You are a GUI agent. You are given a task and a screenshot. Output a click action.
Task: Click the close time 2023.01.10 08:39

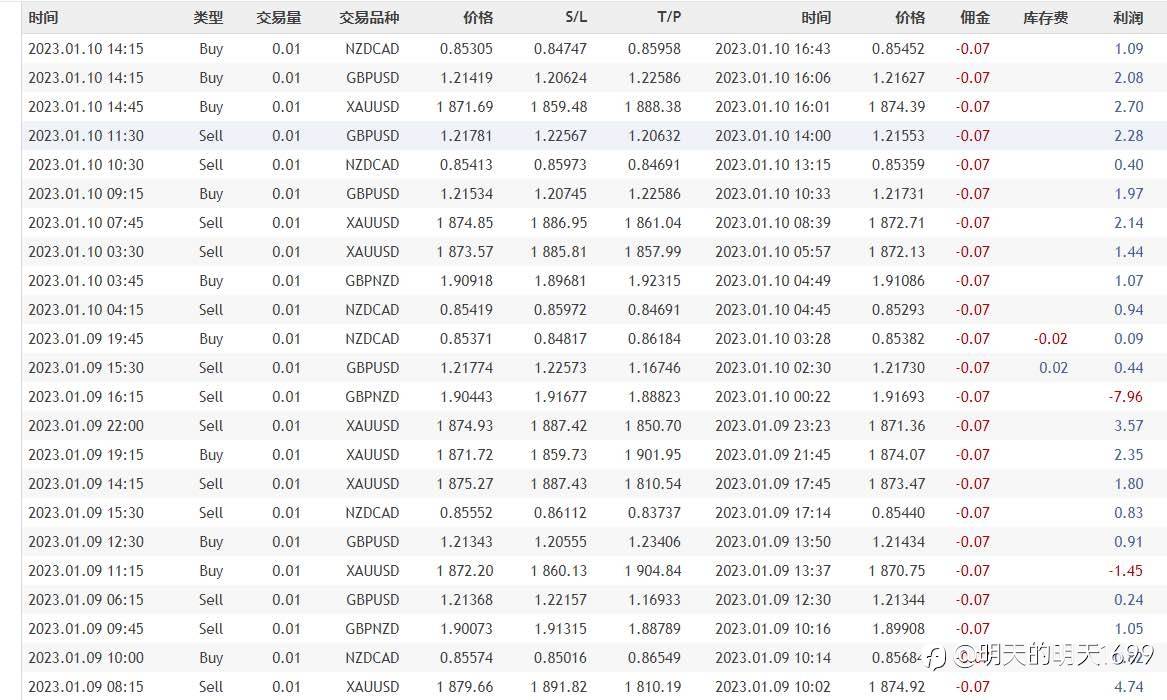tap(773, 223)
